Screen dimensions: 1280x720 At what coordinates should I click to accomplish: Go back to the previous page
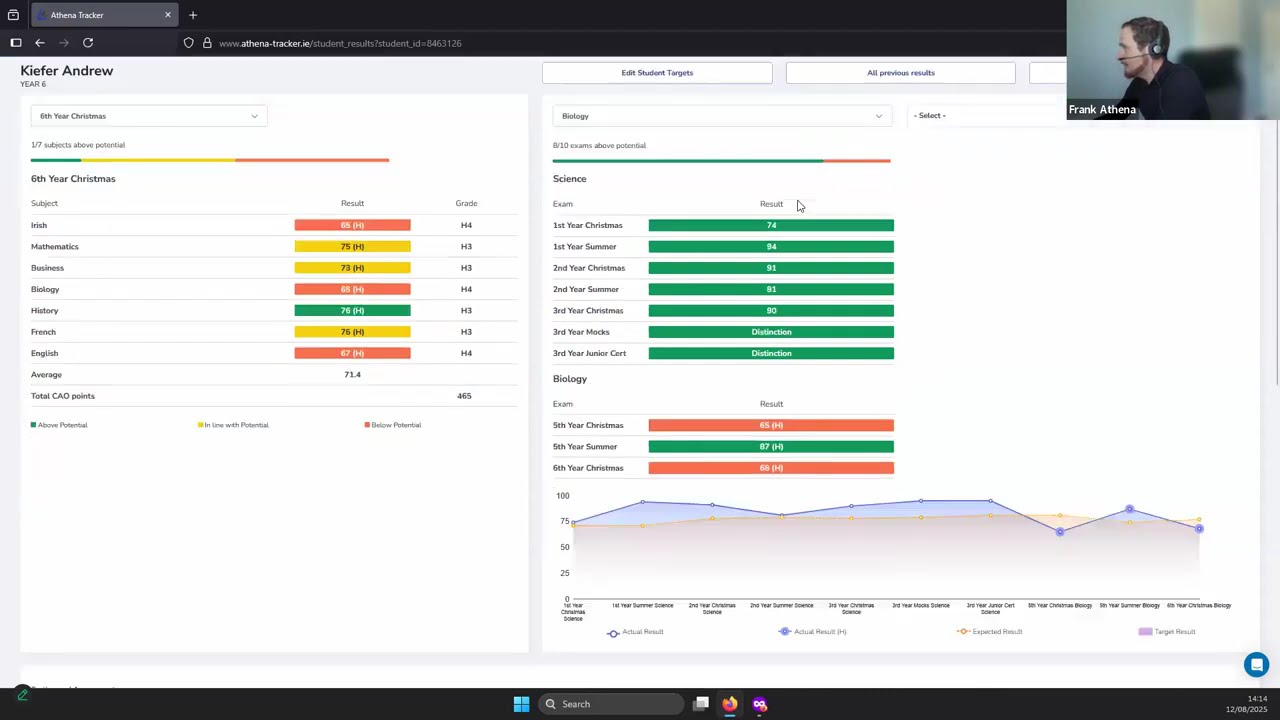click(x=40, y=43)
